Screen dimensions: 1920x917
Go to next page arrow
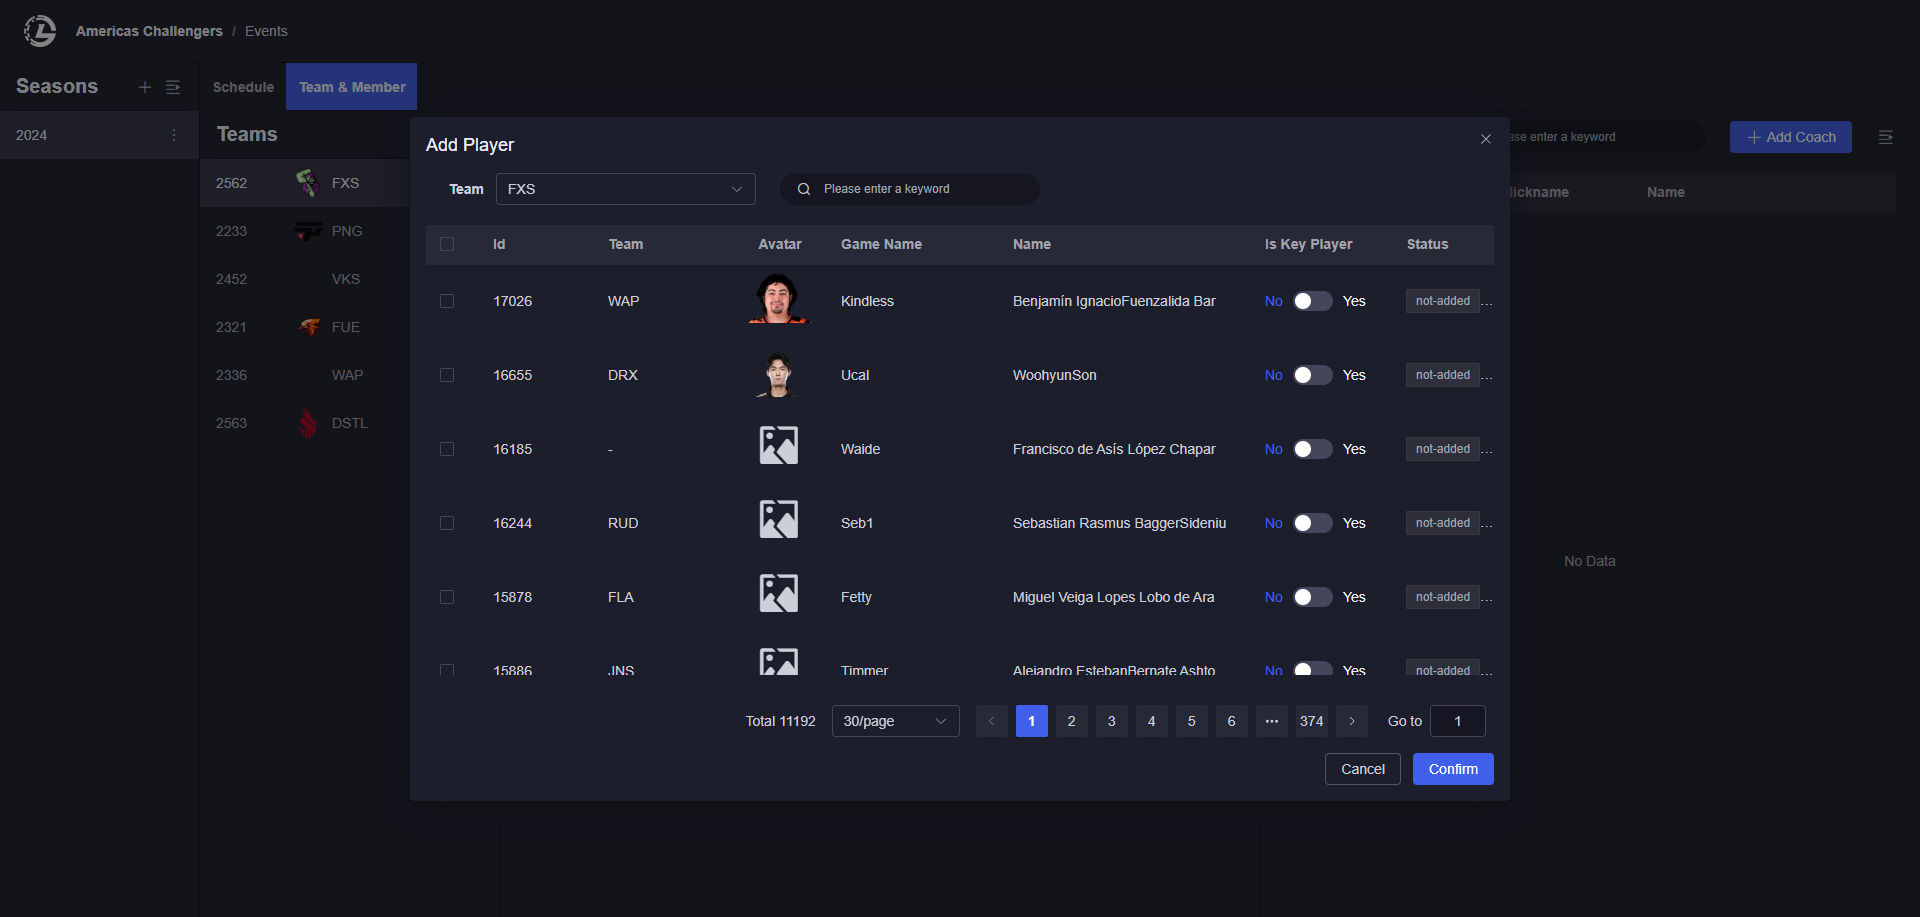coord(1351,721)
